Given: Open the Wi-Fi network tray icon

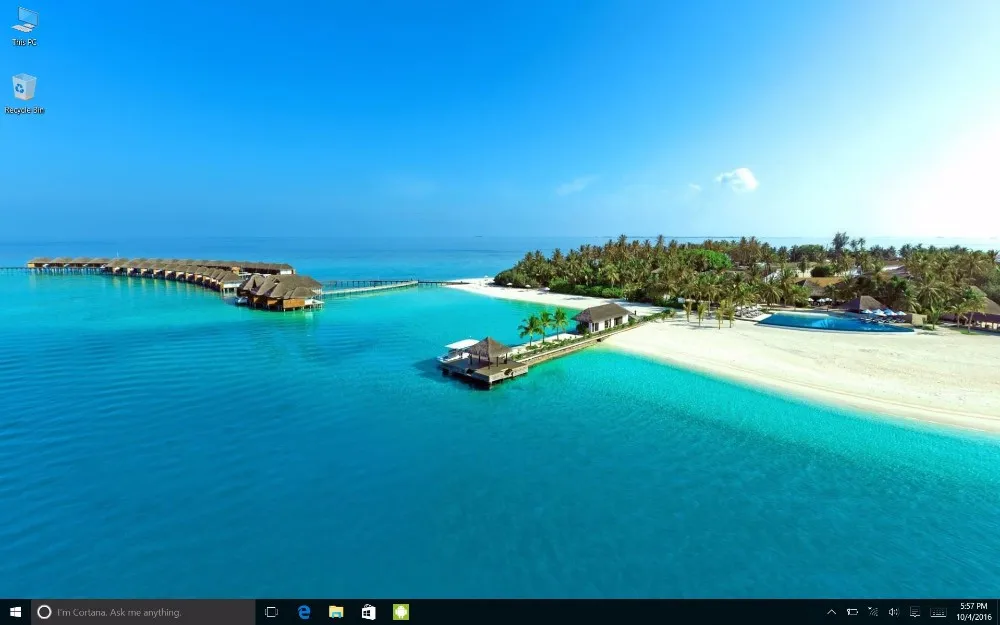Looking at the screenshot, I should 872,612.
